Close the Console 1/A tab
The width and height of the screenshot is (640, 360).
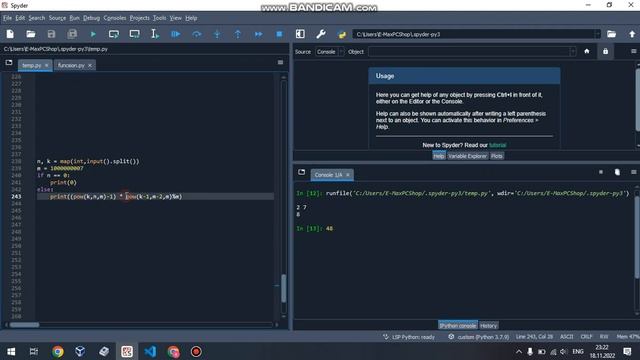[348, 175]
